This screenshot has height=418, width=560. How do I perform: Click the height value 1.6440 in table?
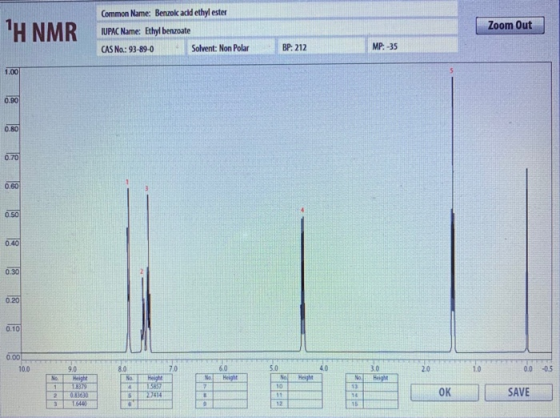pos(80,404)
